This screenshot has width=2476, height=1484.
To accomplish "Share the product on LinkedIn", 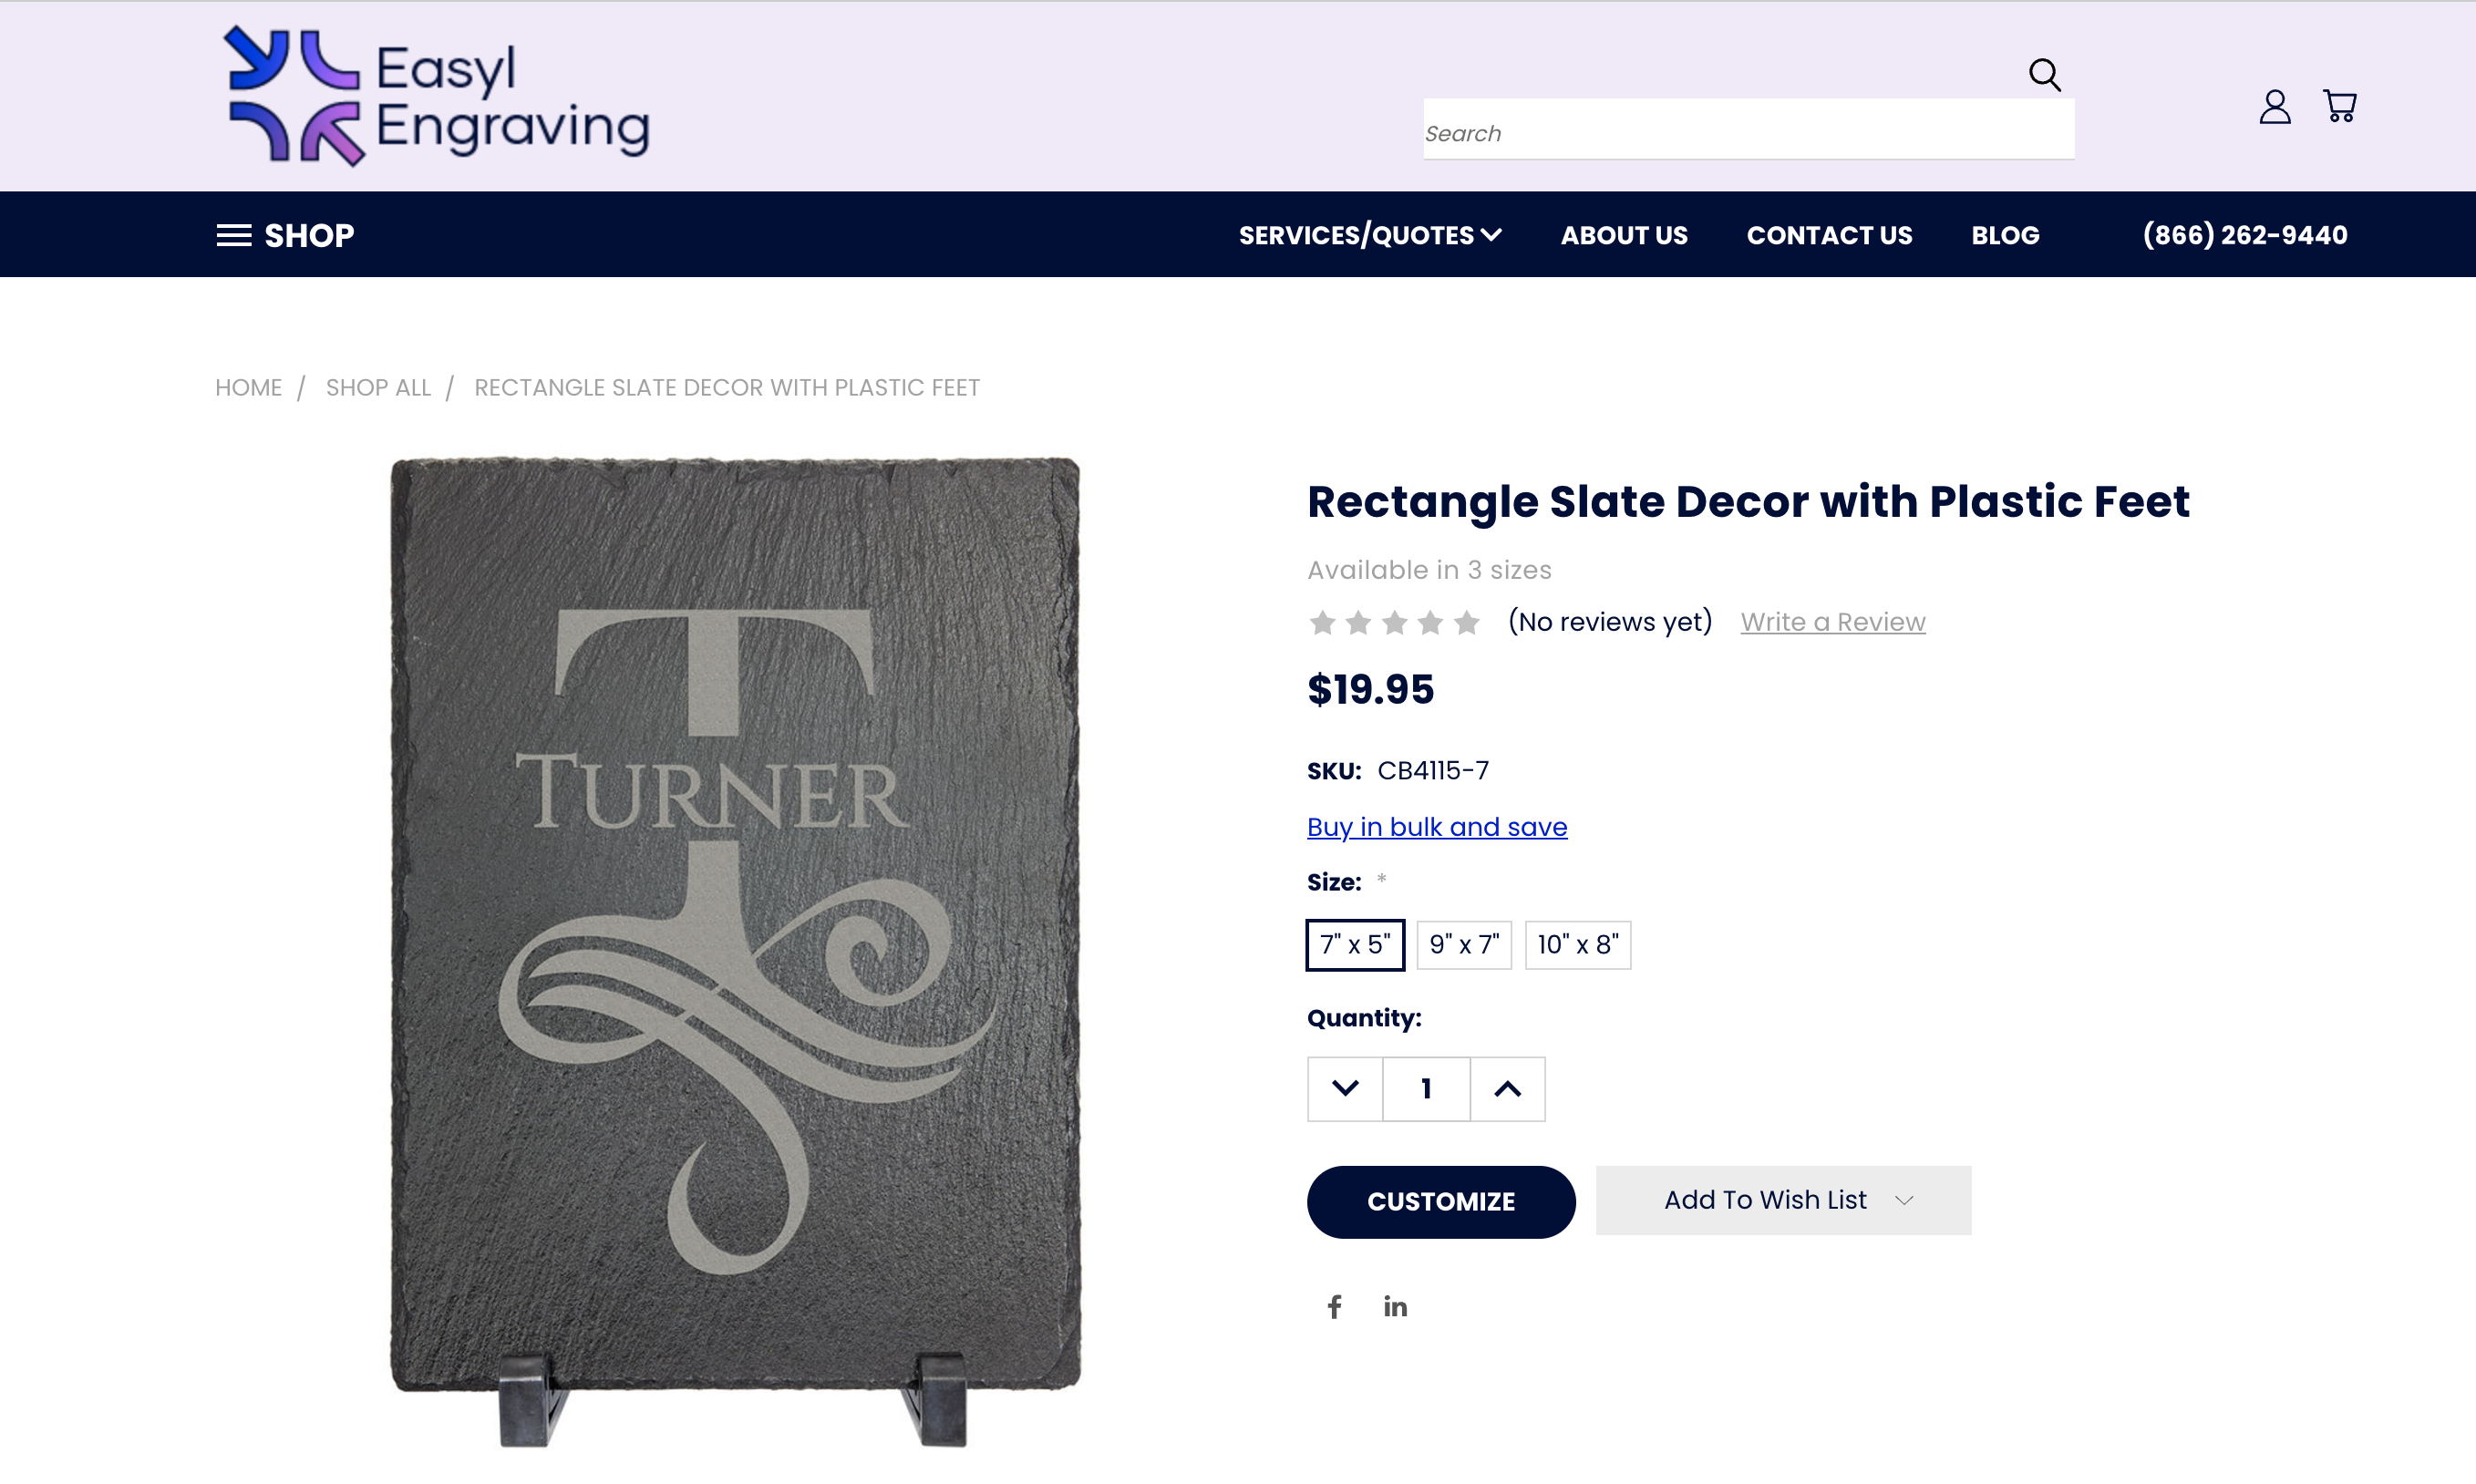I will point(1395,1306).
